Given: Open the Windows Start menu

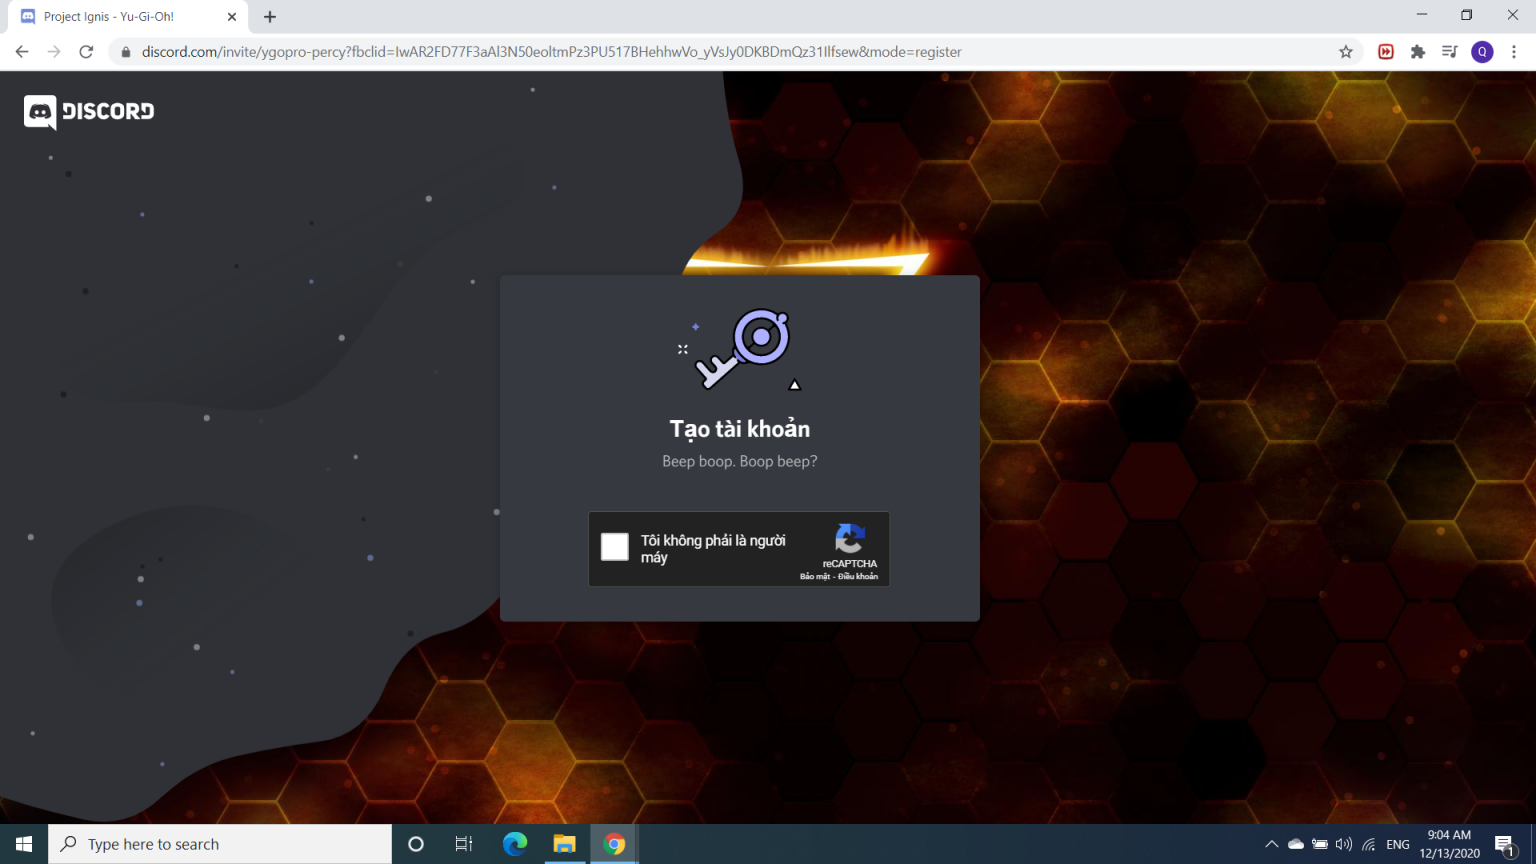Looking at the screenshot, I should pyautogui.click(x=24, y=844).
